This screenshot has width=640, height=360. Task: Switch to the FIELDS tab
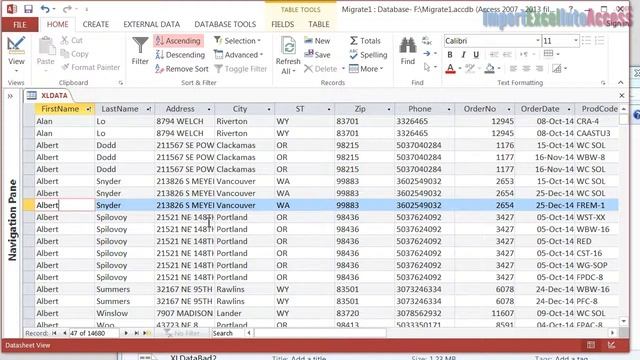tap(282, 24)
